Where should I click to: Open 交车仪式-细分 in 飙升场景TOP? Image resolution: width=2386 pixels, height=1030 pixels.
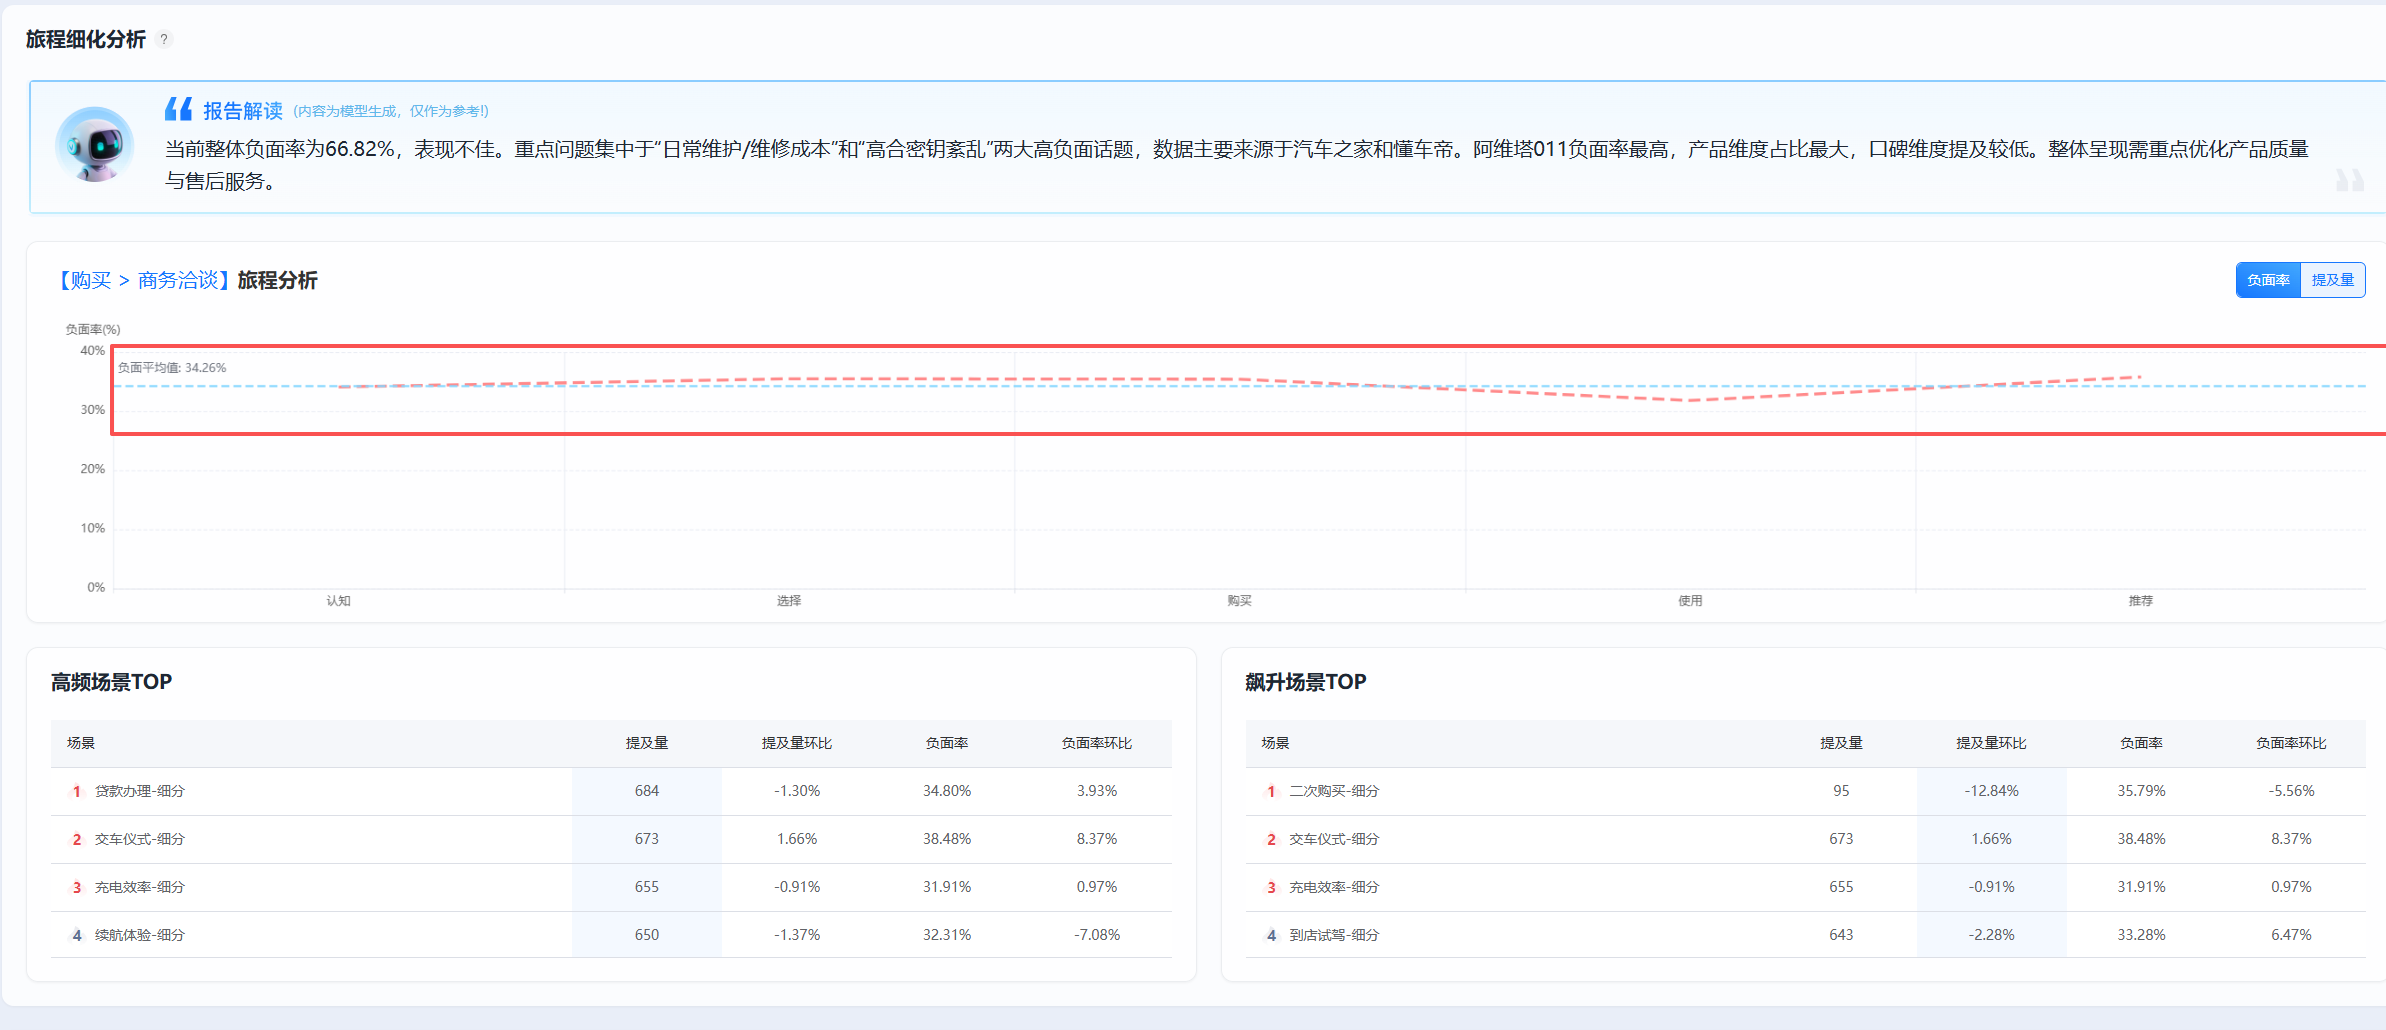coord(1806,839)
